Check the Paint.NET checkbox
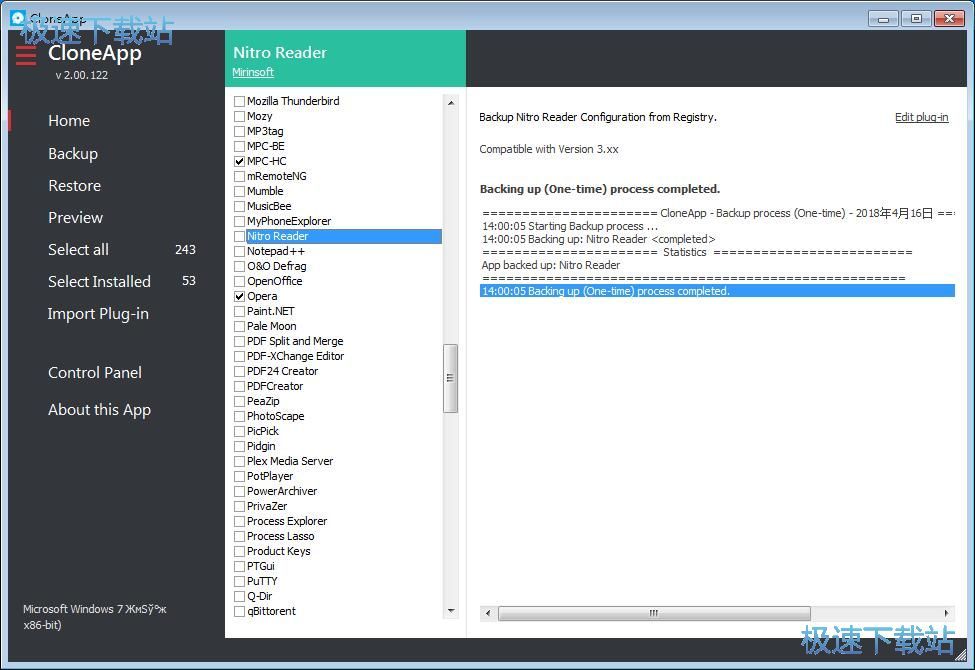 pyautogui.click(x=239, y=311)
